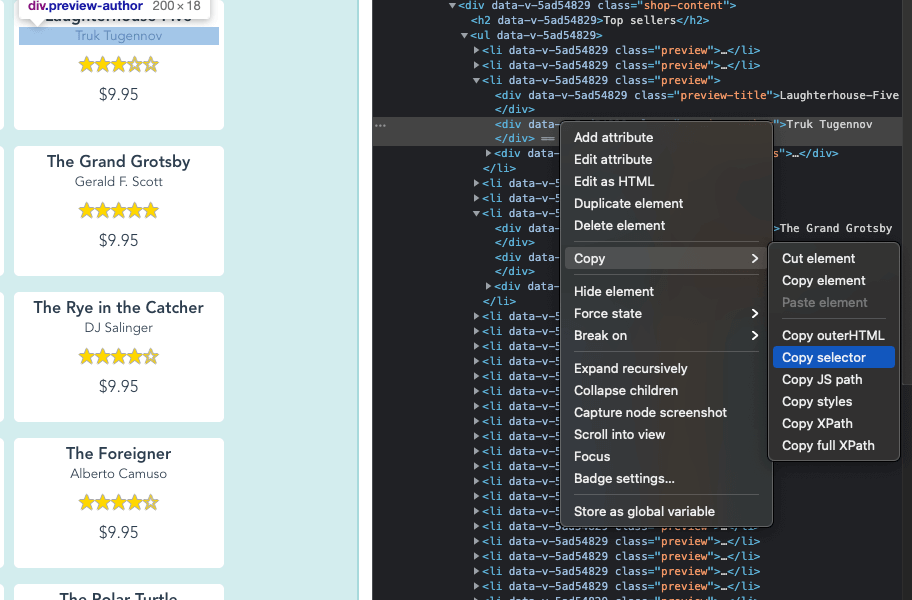
Task: Click highlighted author Truk Tugennov
Action: point(119,36)
